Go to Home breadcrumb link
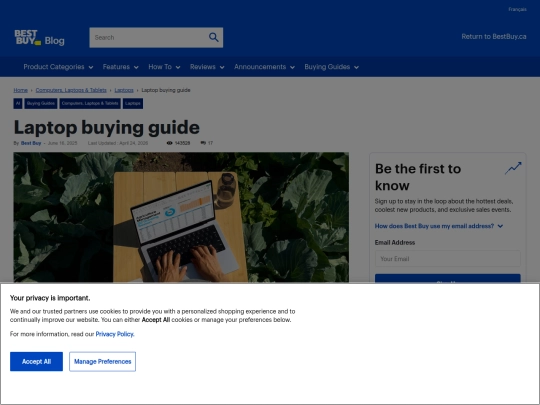This screenshot has height=405, width=540. coord(20,90)
